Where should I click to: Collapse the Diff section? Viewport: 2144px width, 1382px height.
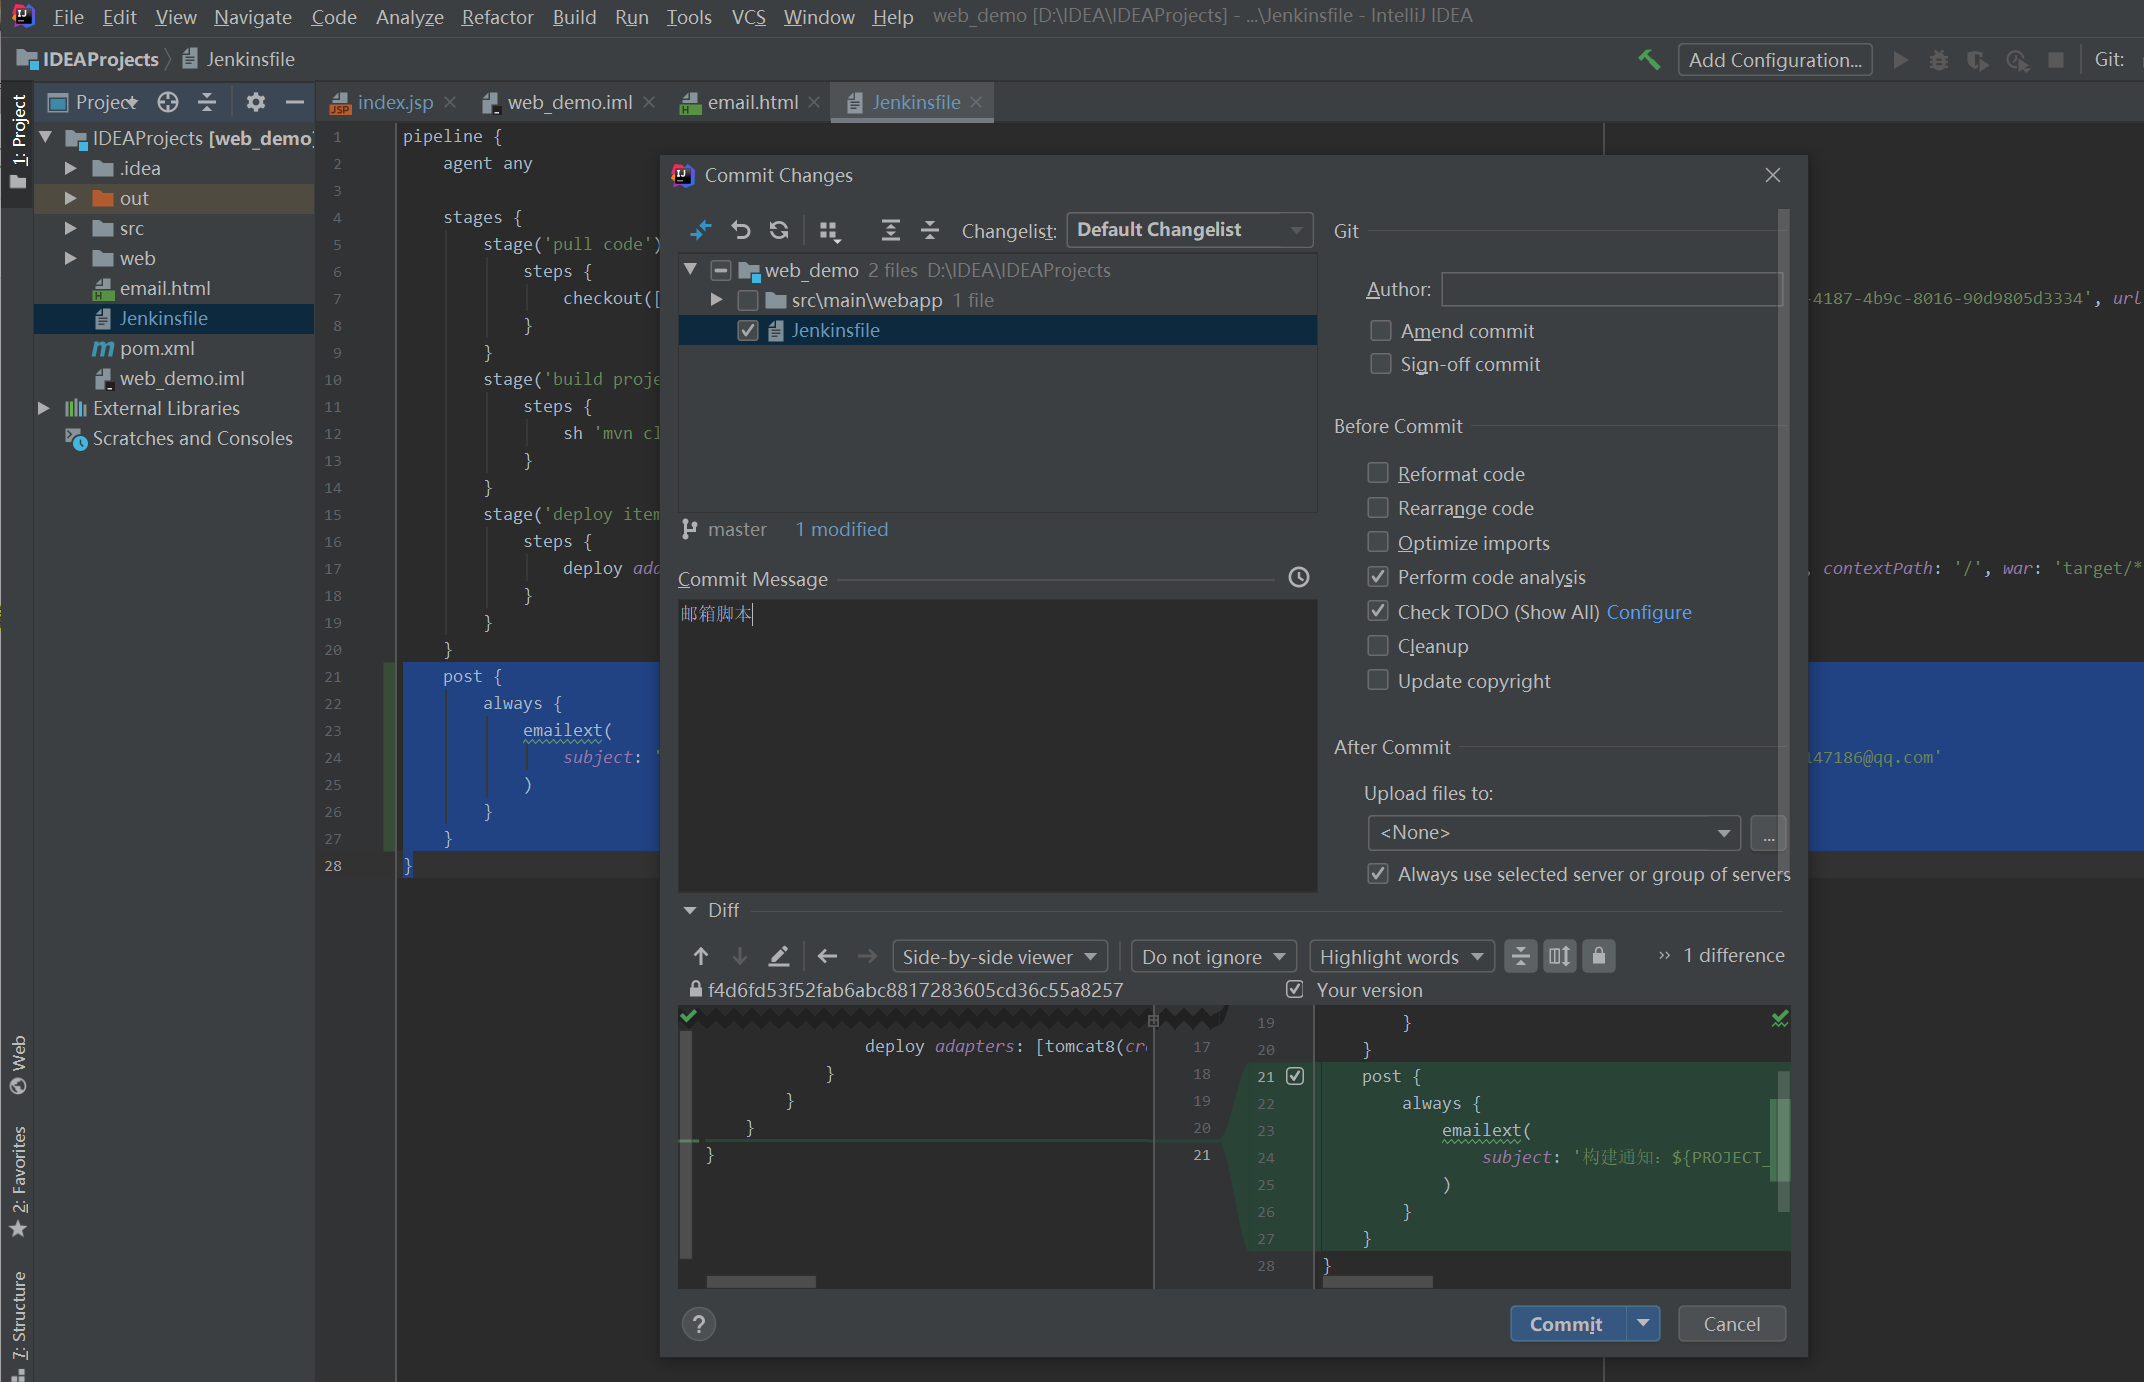click(x=690, y=910)
